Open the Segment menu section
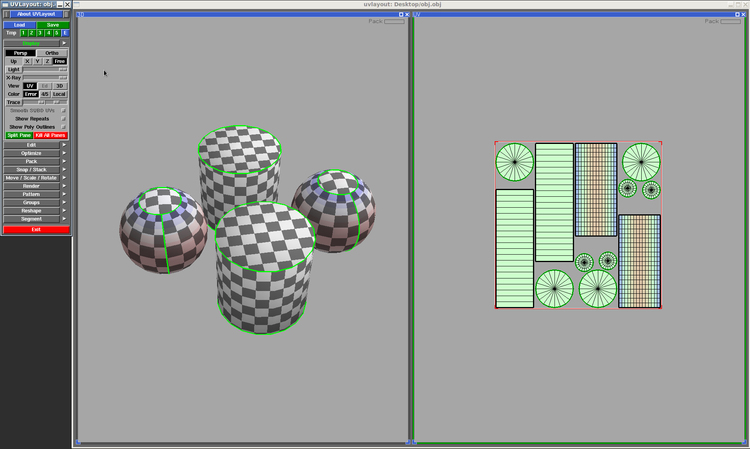The image size is (750, 449). (x=32, y=219)
